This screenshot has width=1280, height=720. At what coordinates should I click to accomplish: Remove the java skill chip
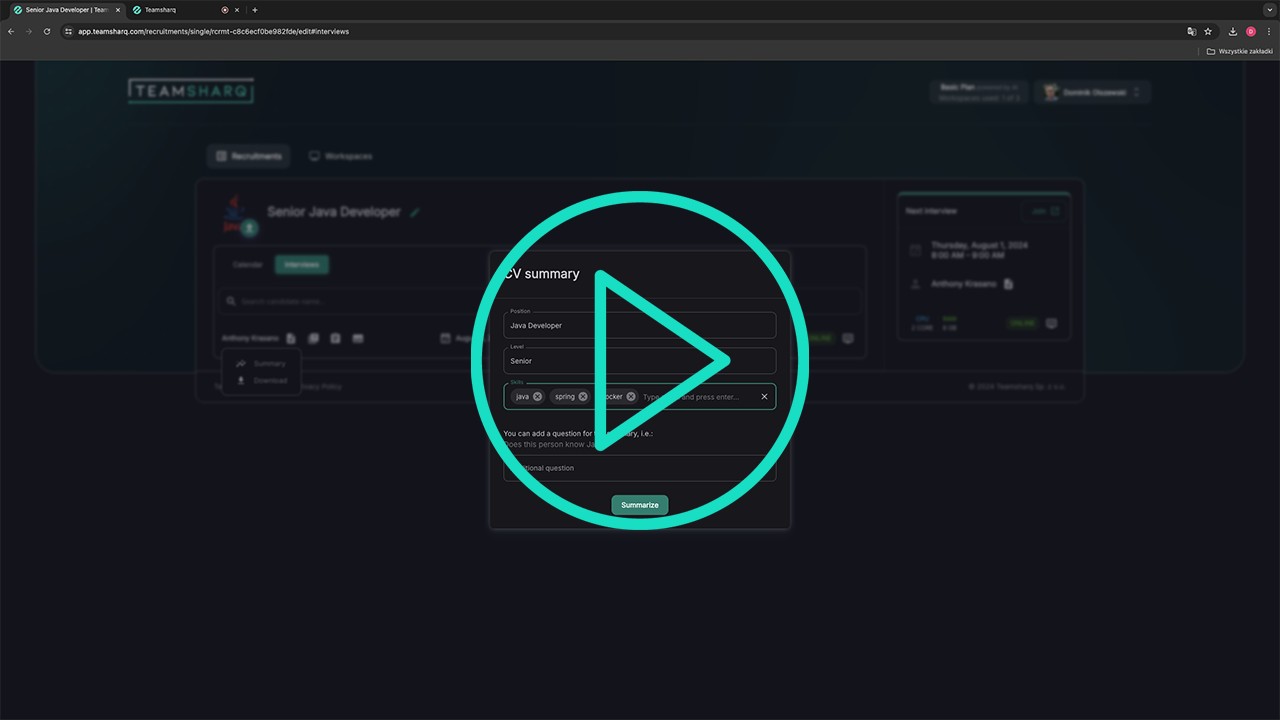point(537,397)
